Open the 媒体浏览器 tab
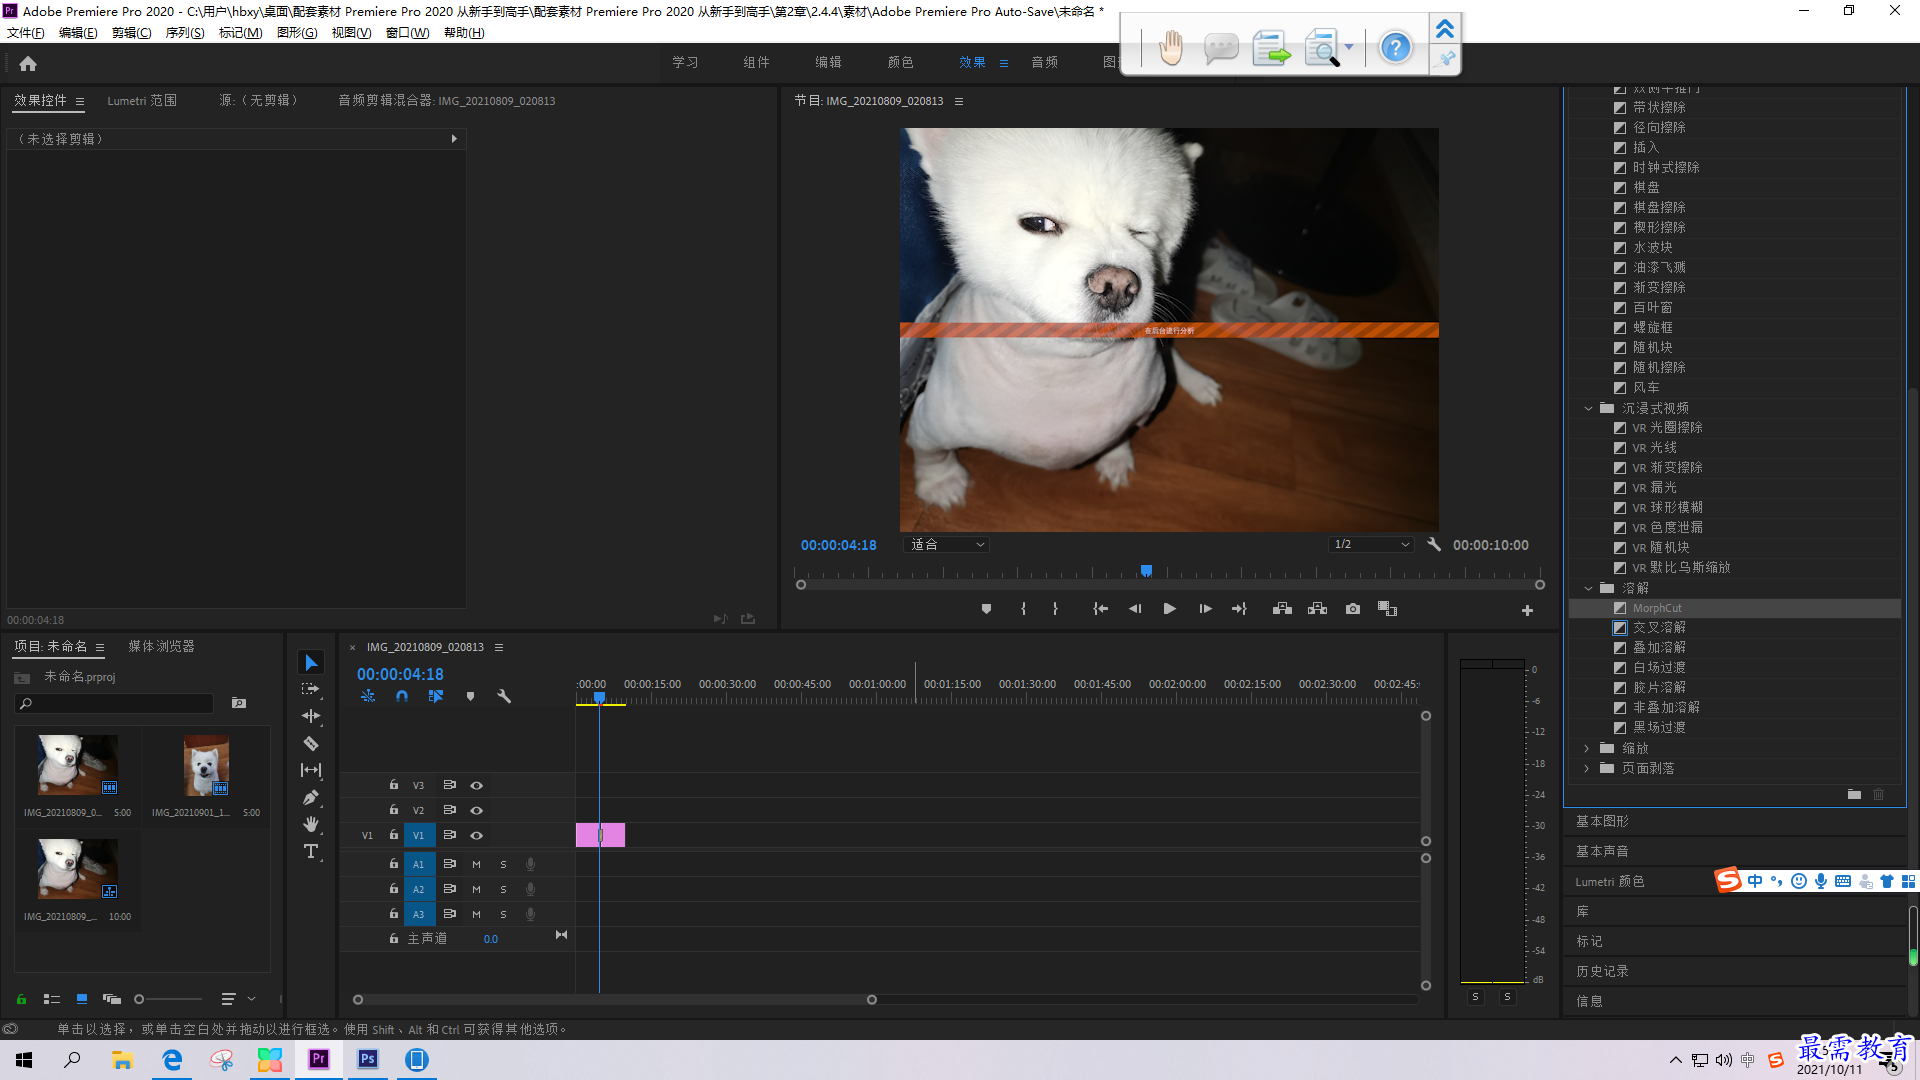The image size is (1920, 1080). [161, 646]
